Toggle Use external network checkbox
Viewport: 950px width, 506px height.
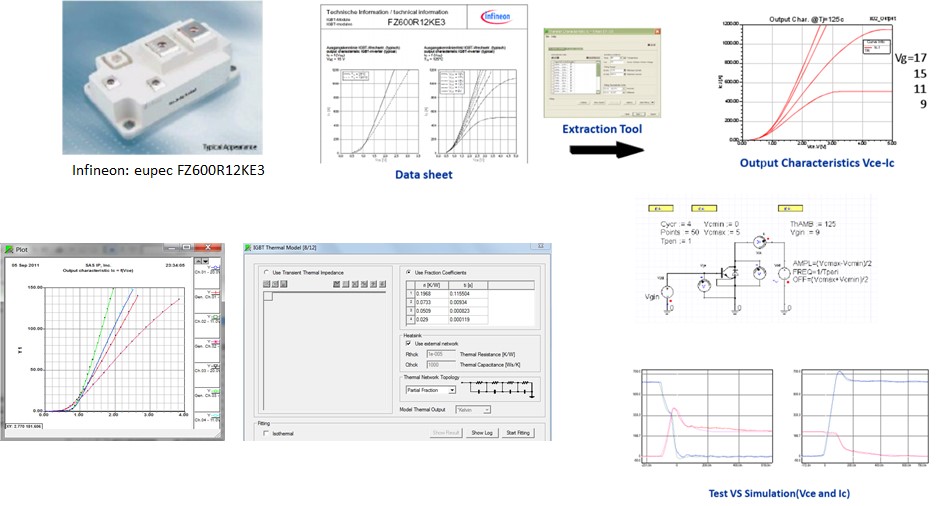click(408, 344)
